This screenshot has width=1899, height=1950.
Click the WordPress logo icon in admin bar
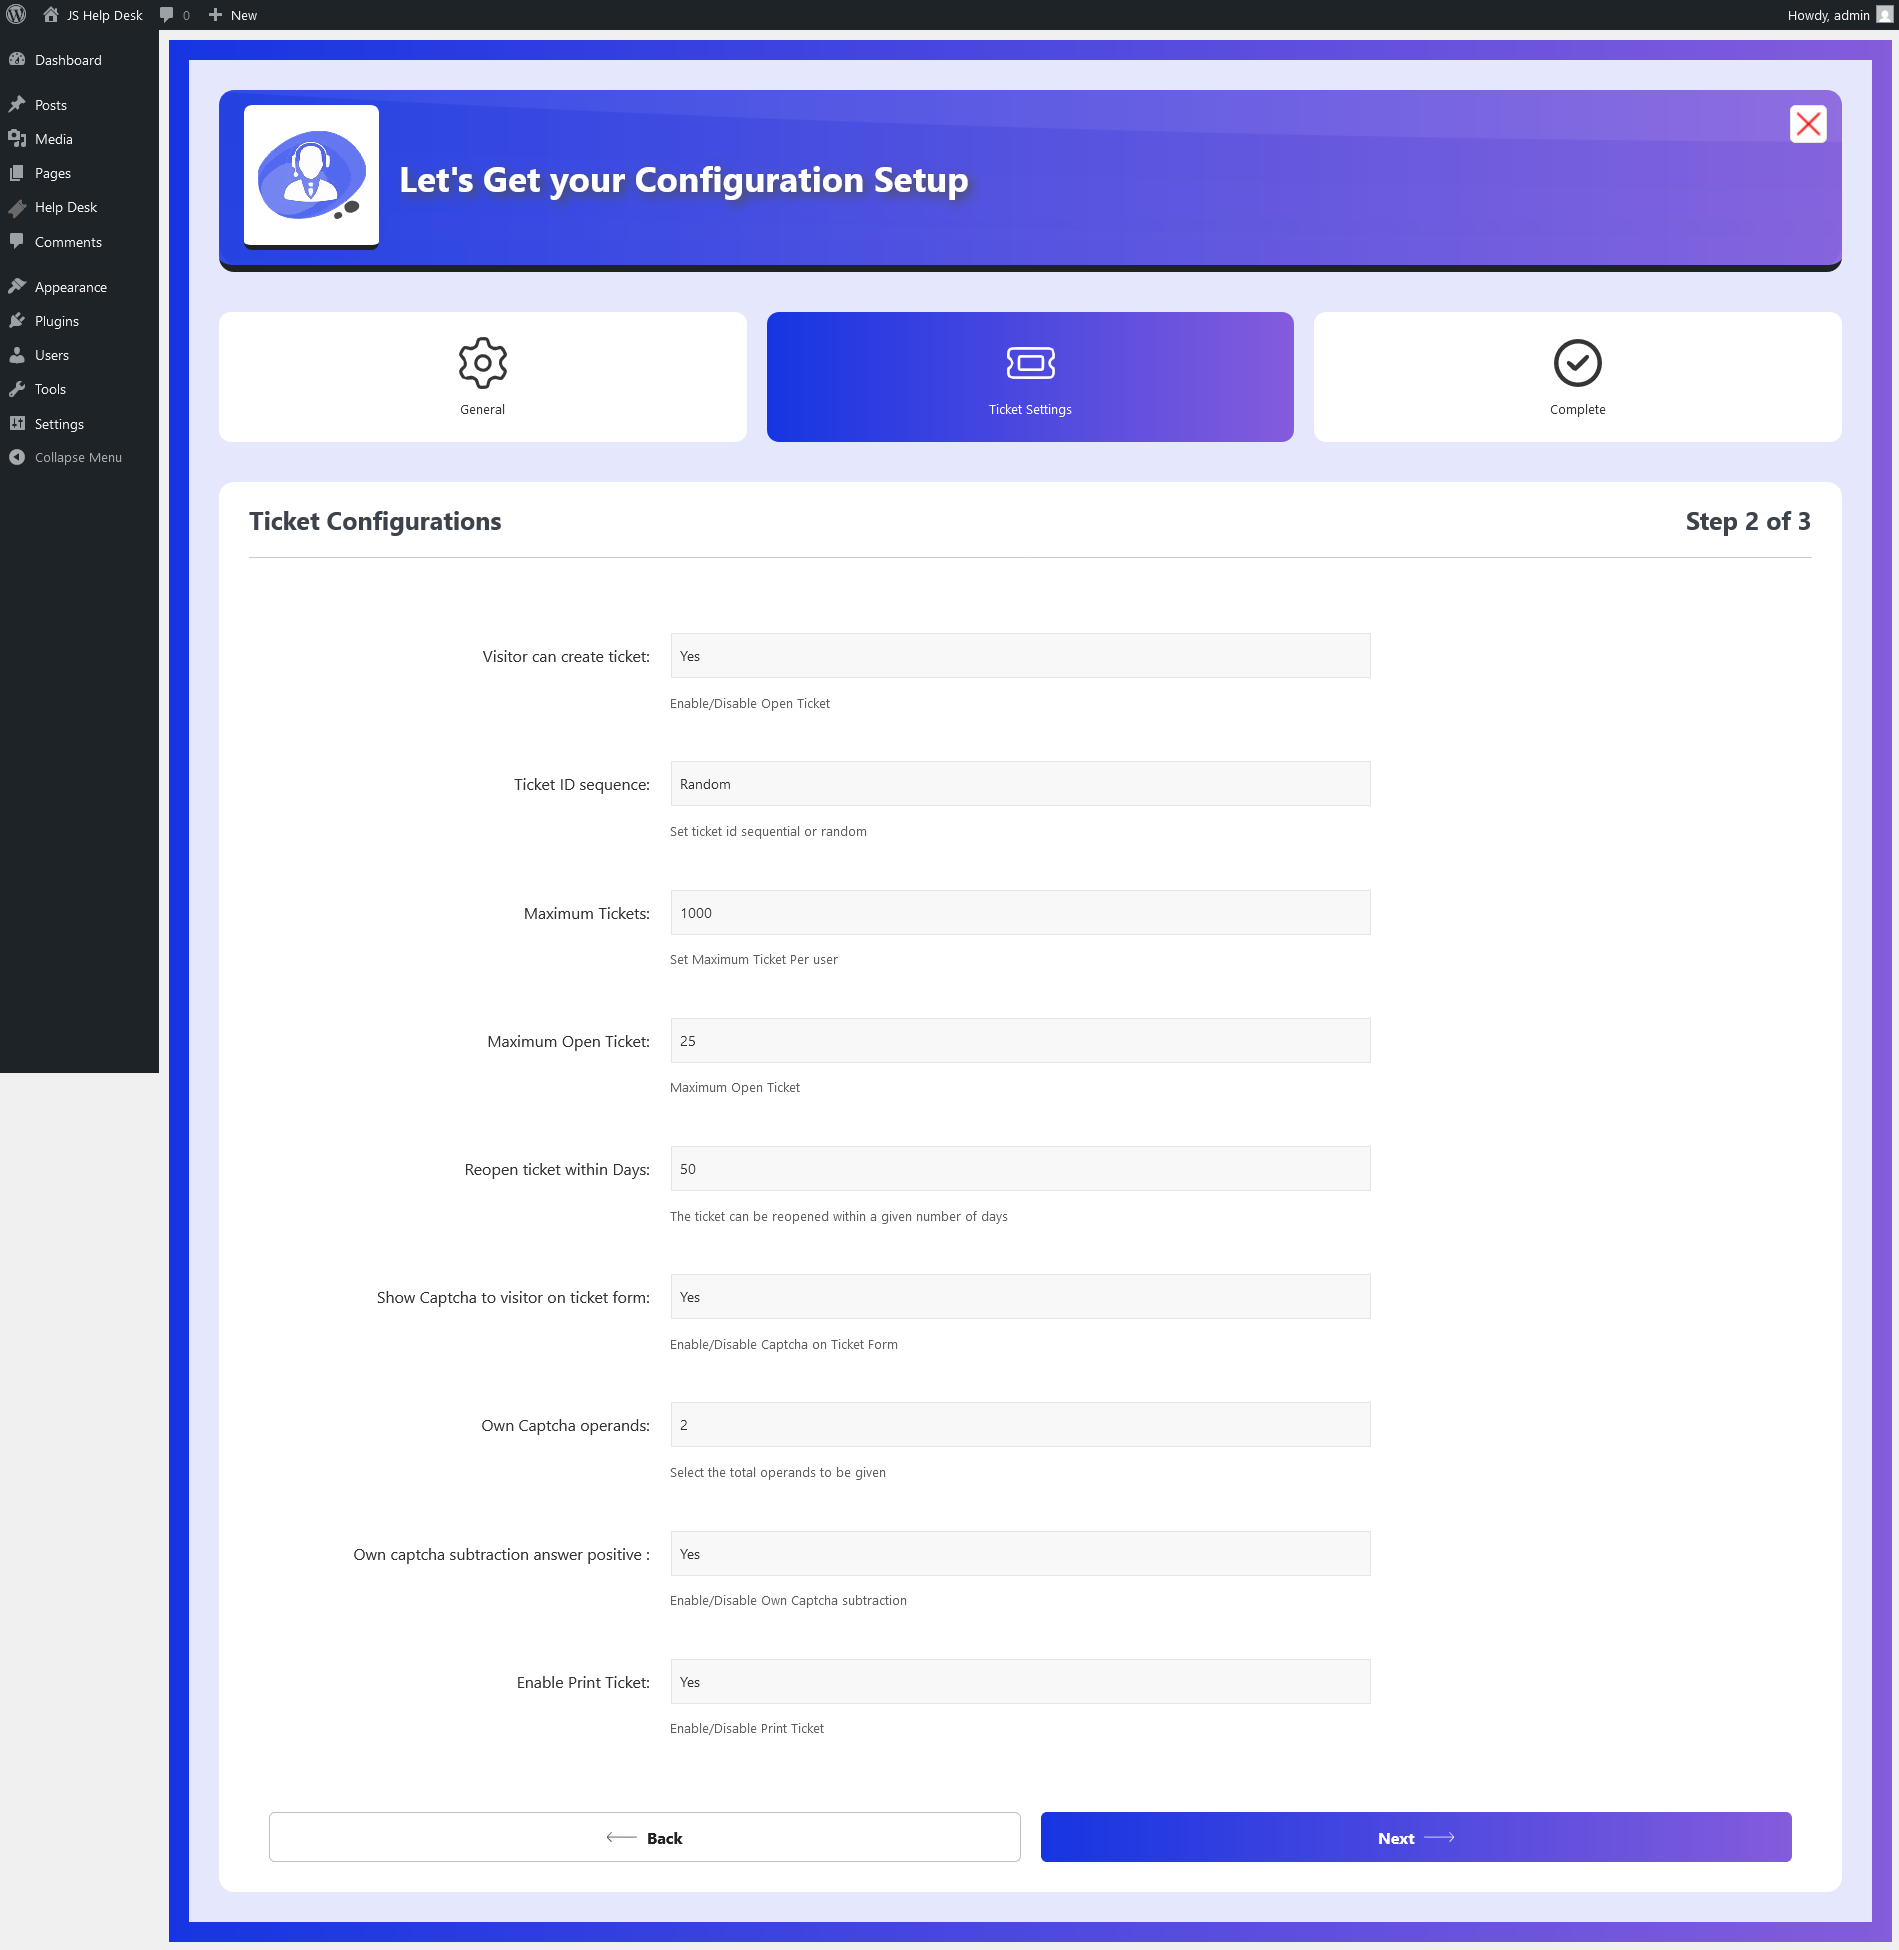point(16,15)
